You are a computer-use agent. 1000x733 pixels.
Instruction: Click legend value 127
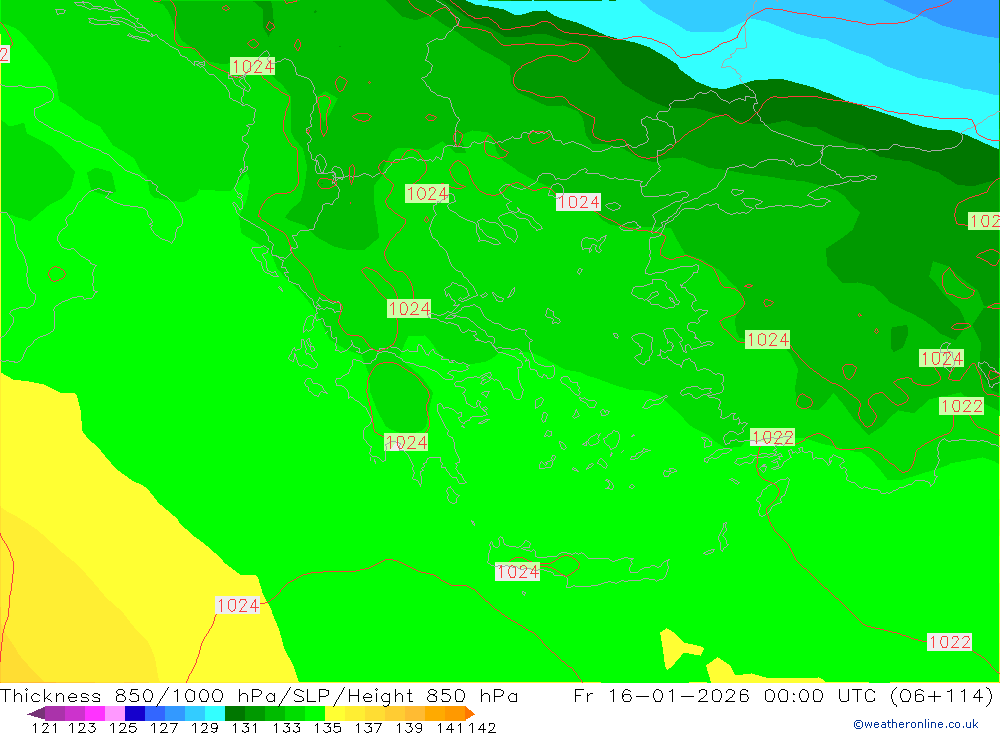point(164,727)
